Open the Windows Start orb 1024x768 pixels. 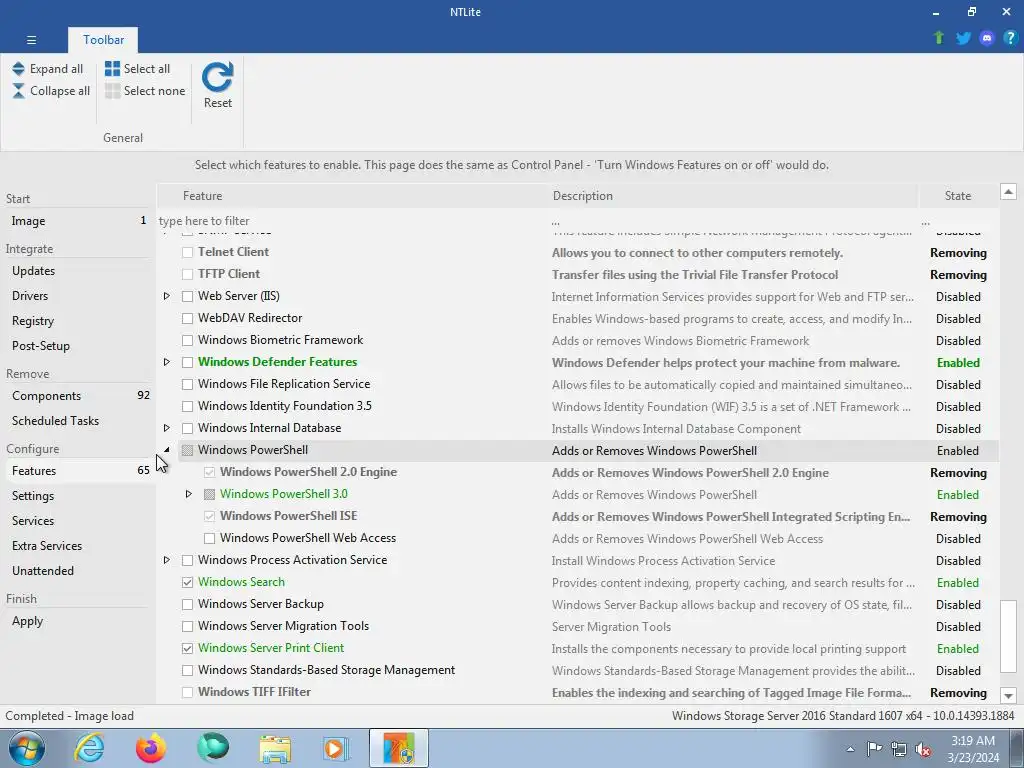pos(27,748)
